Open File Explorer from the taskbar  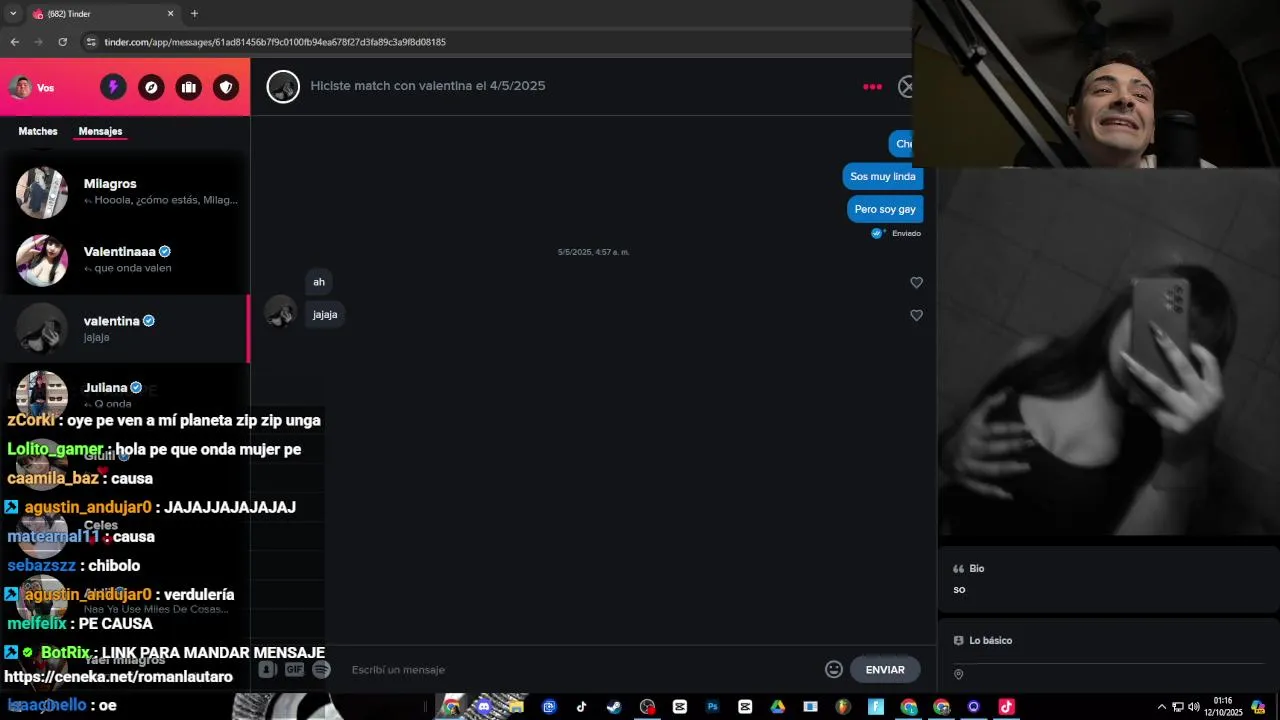click(x=516, y=706)
